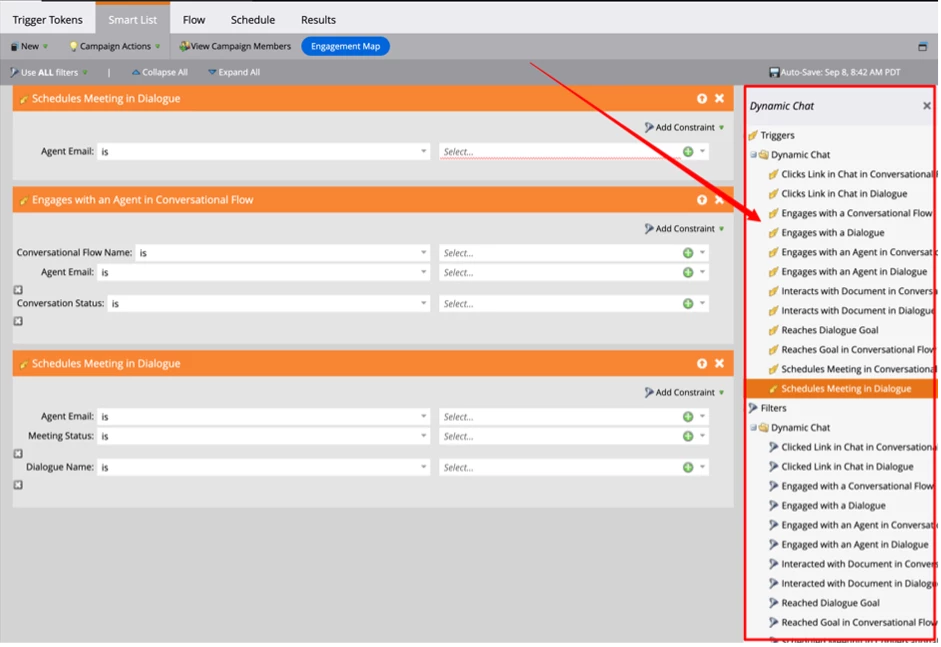
Task: Open Add Constraint in Engages with Agent trigger
Action: pyautogui.click(x=684, y=229)
